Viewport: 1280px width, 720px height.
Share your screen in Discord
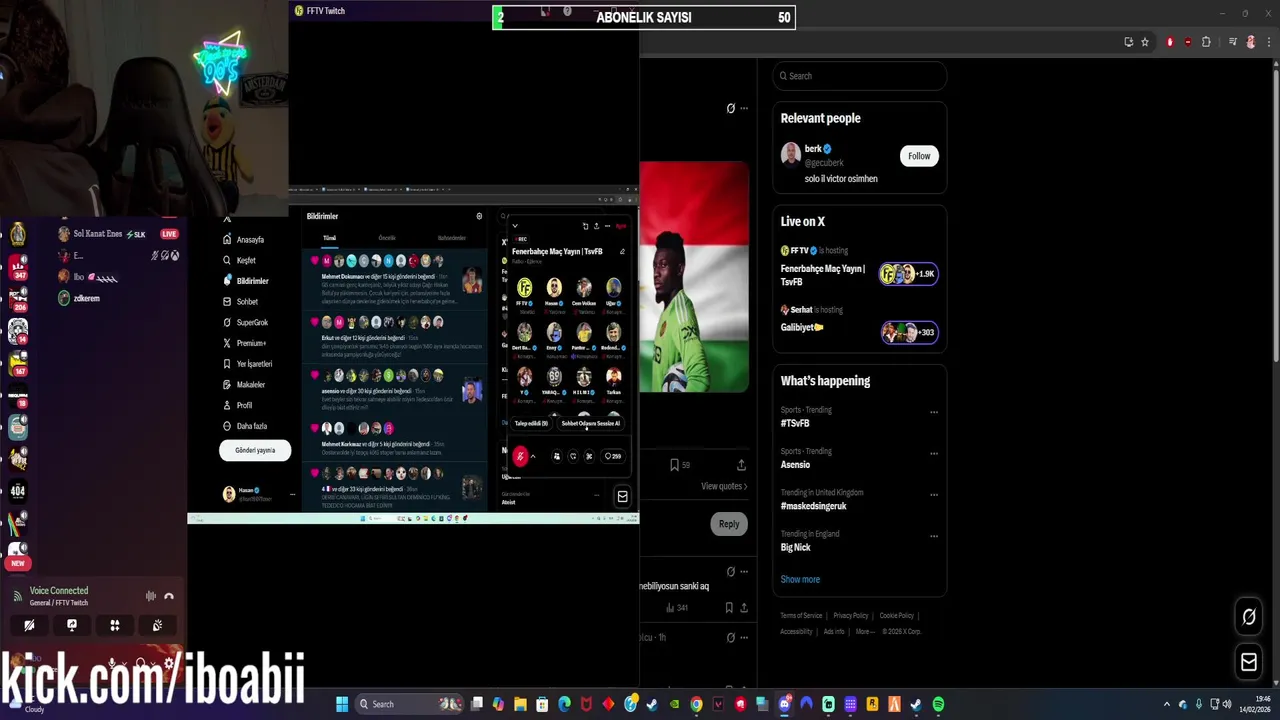[x=72, y=625]
